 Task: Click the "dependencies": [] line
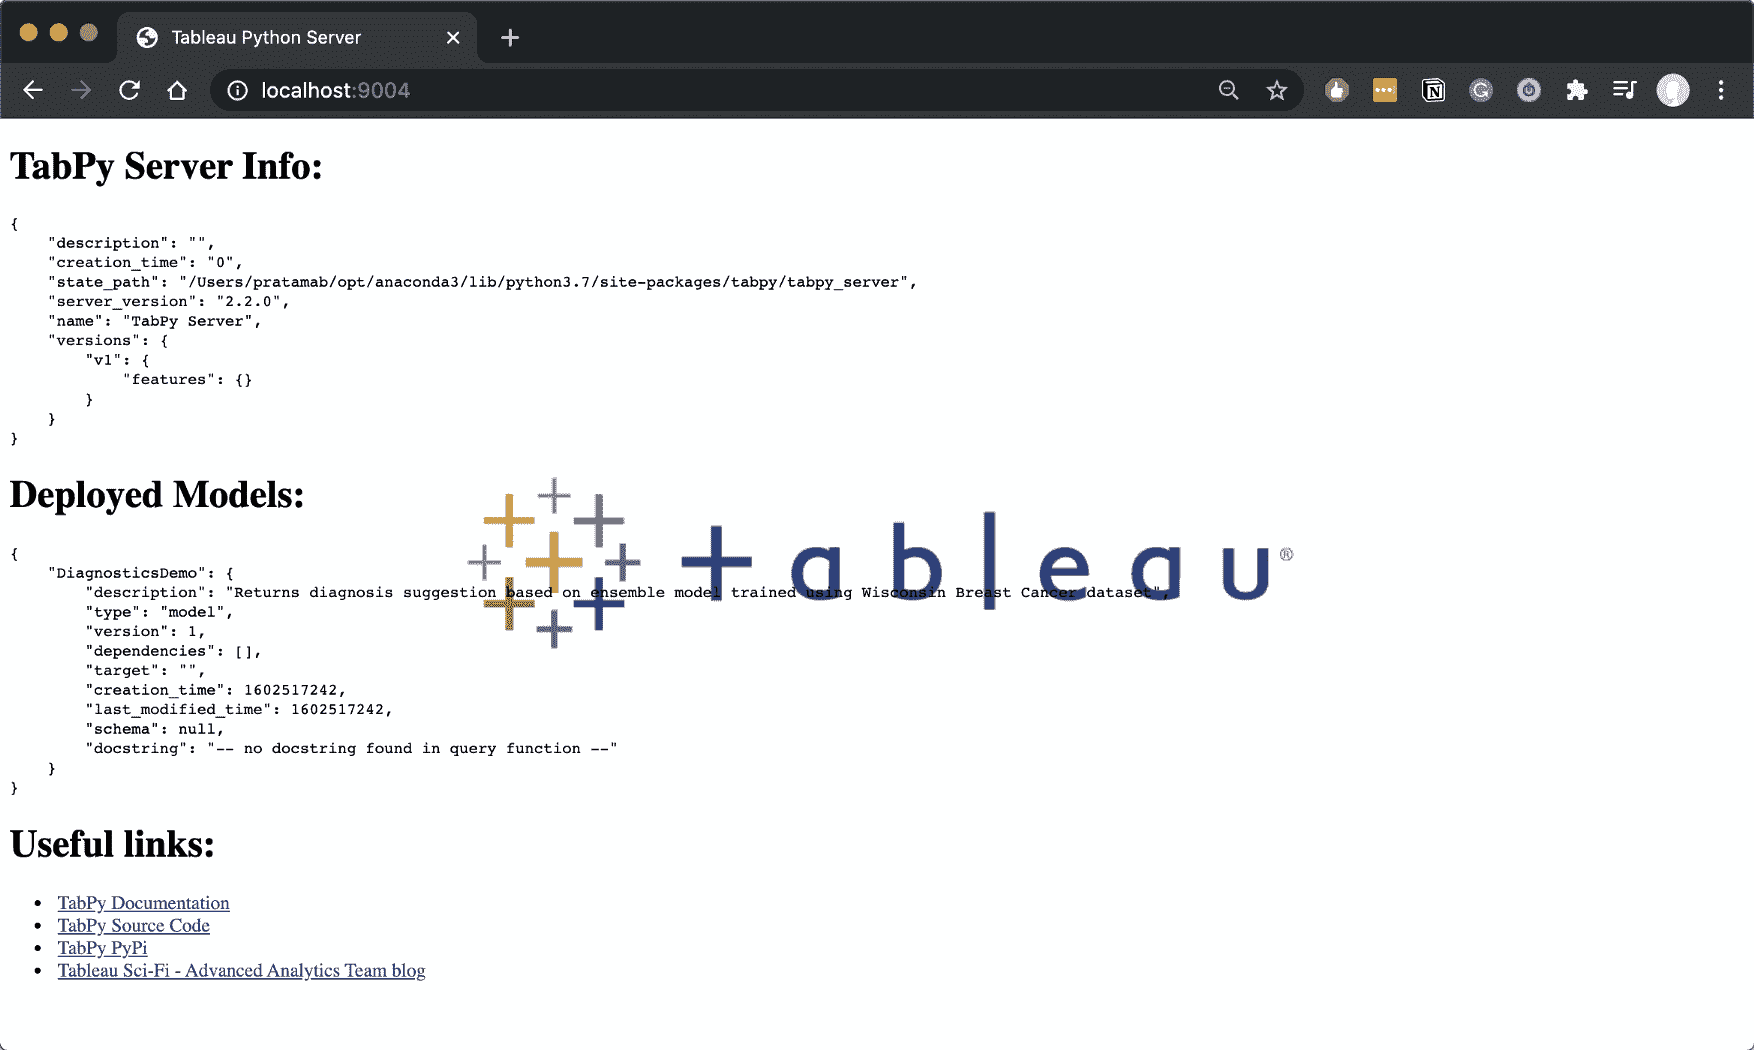tap(174, 651)
